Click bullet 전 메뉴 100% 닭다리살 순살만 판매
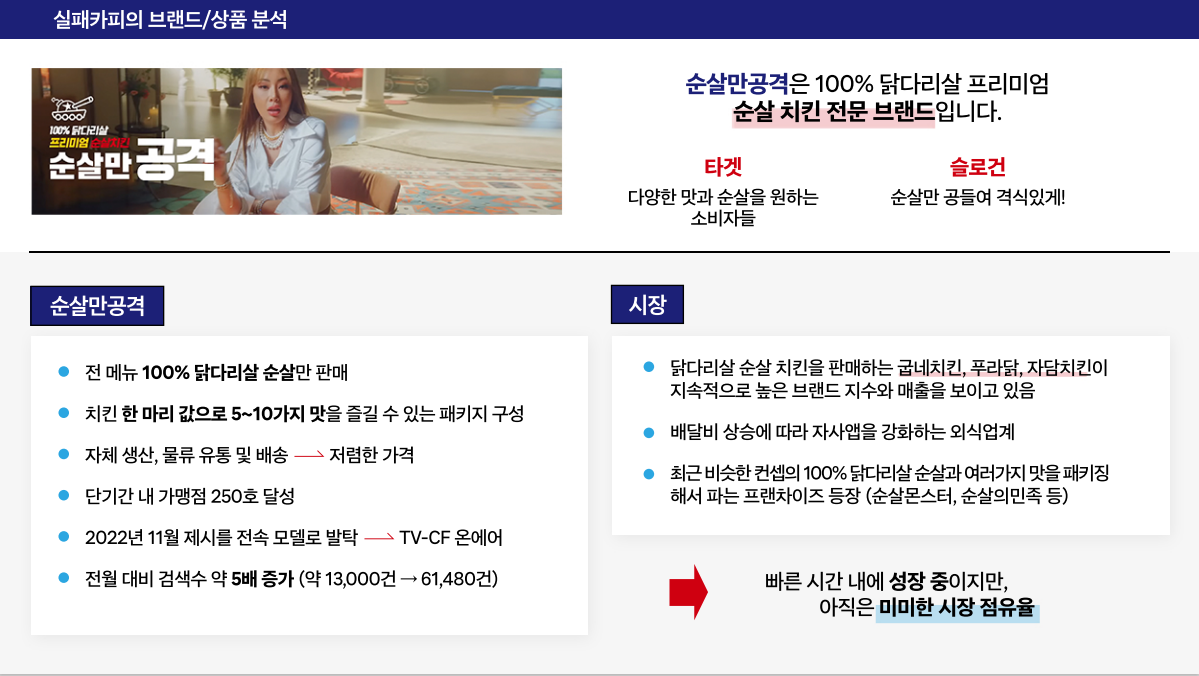 pos(216,372)
